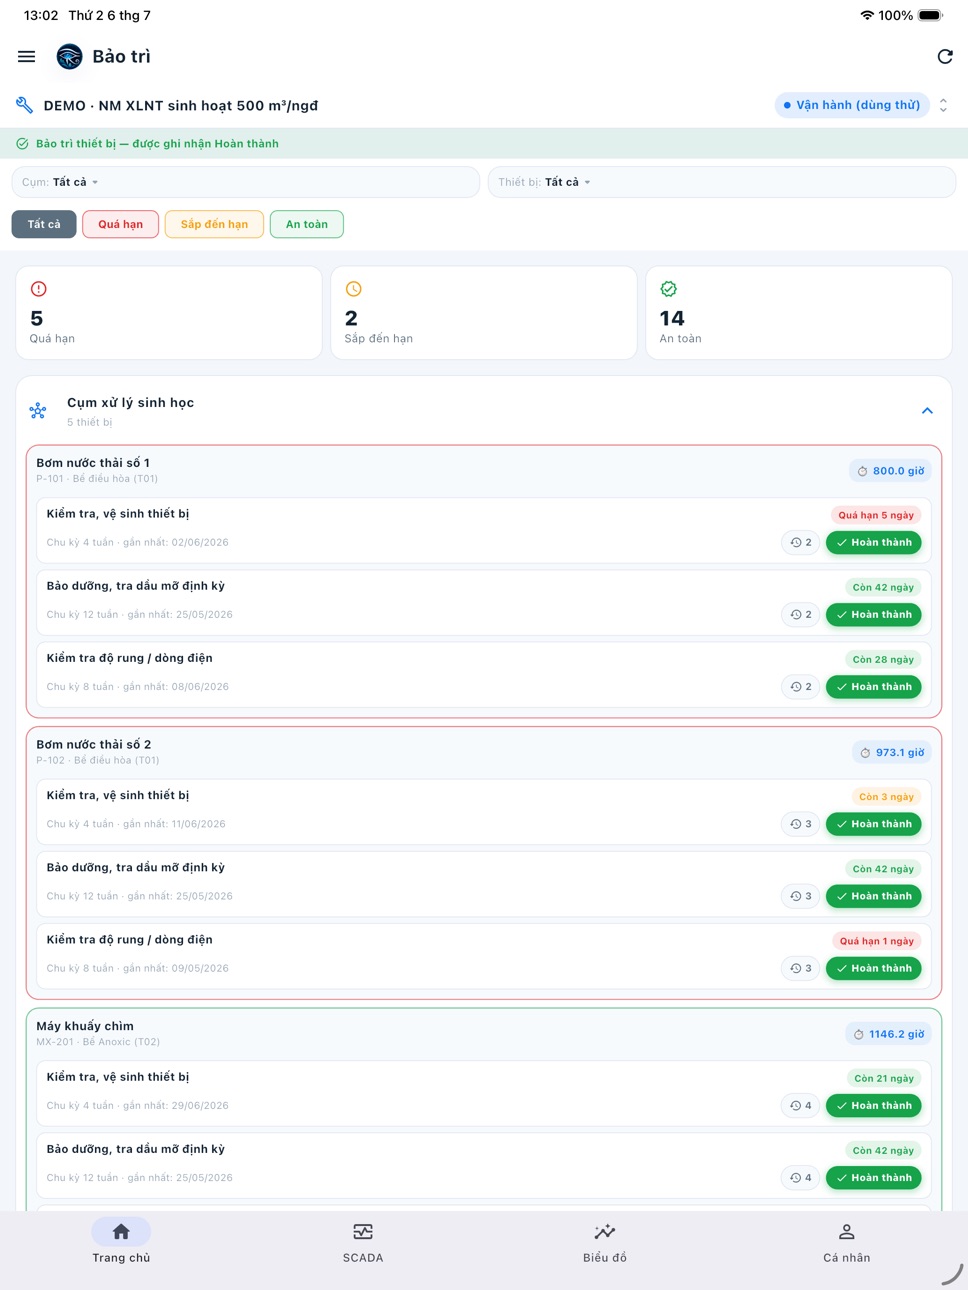Open the 2 Sắp đến hạn summary card
This screenshot has width=968, height=1290.
pos(484,313)
